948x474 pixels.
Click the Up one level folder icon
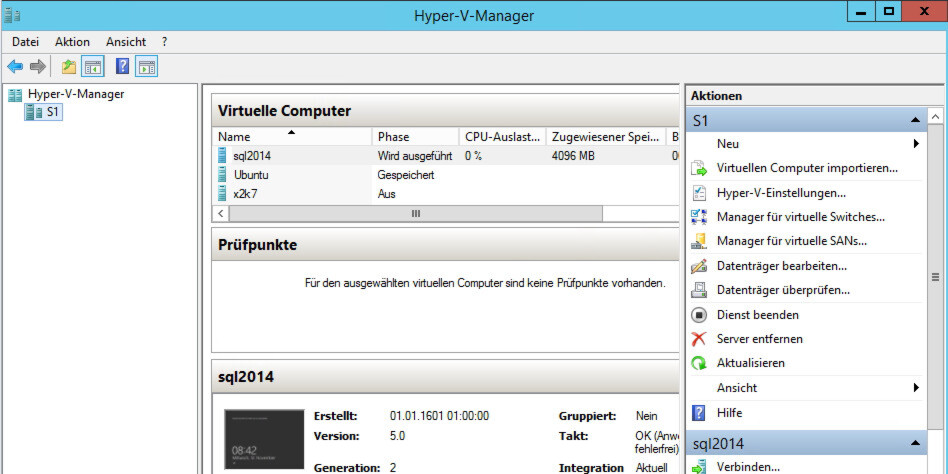pos(69,67)
